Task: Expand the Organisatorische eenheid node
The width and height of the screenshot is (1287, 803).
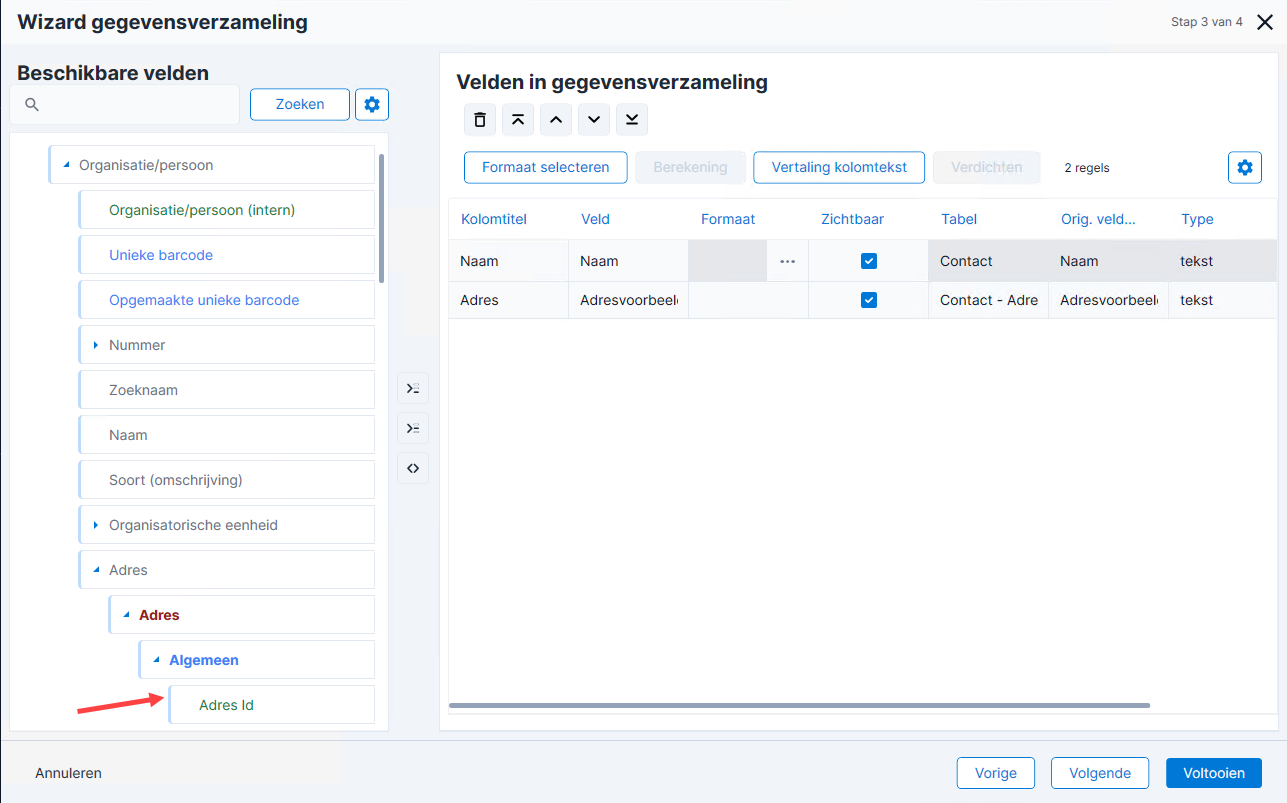Action: pyautogui.click(x=96, y=525)
